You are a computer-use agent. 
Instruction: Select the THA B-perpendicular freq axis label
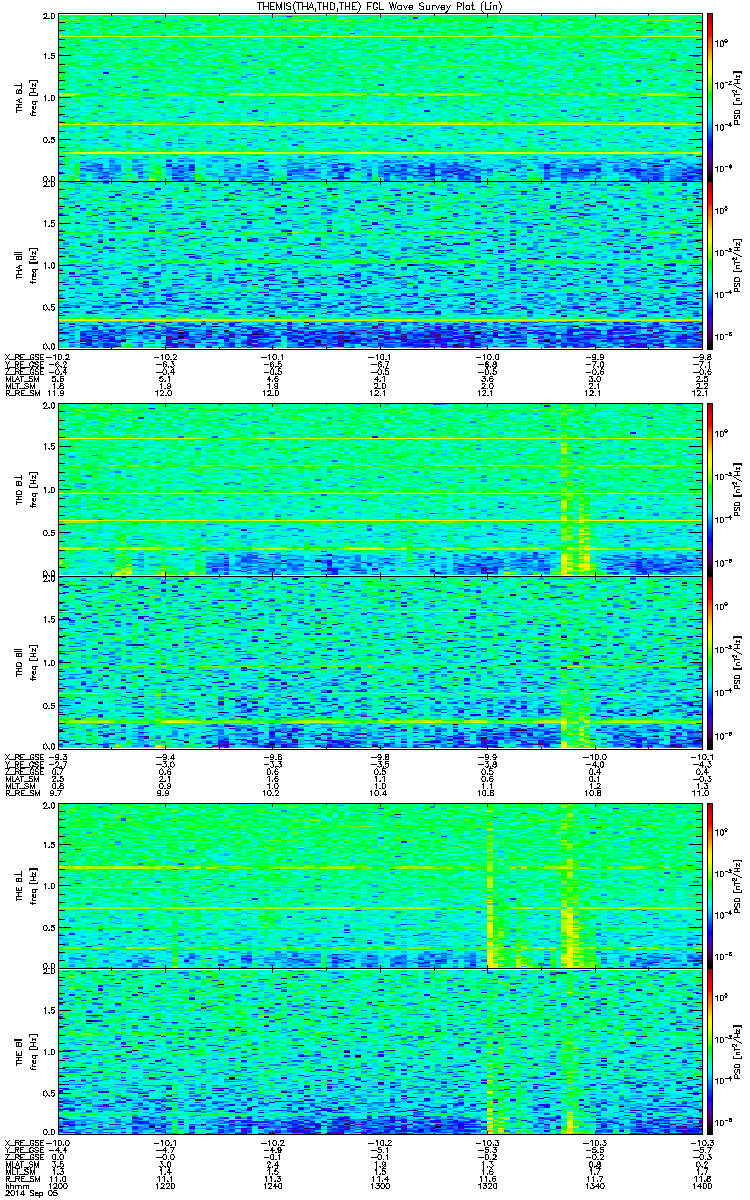pyautogui.click(x=25, y=100)
